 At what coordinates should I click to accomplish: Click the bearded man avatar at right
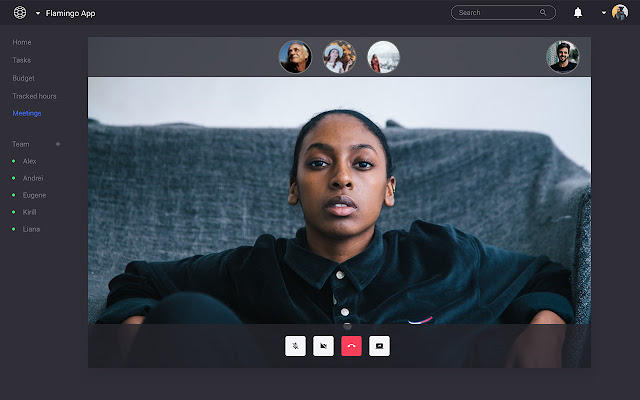563,57
